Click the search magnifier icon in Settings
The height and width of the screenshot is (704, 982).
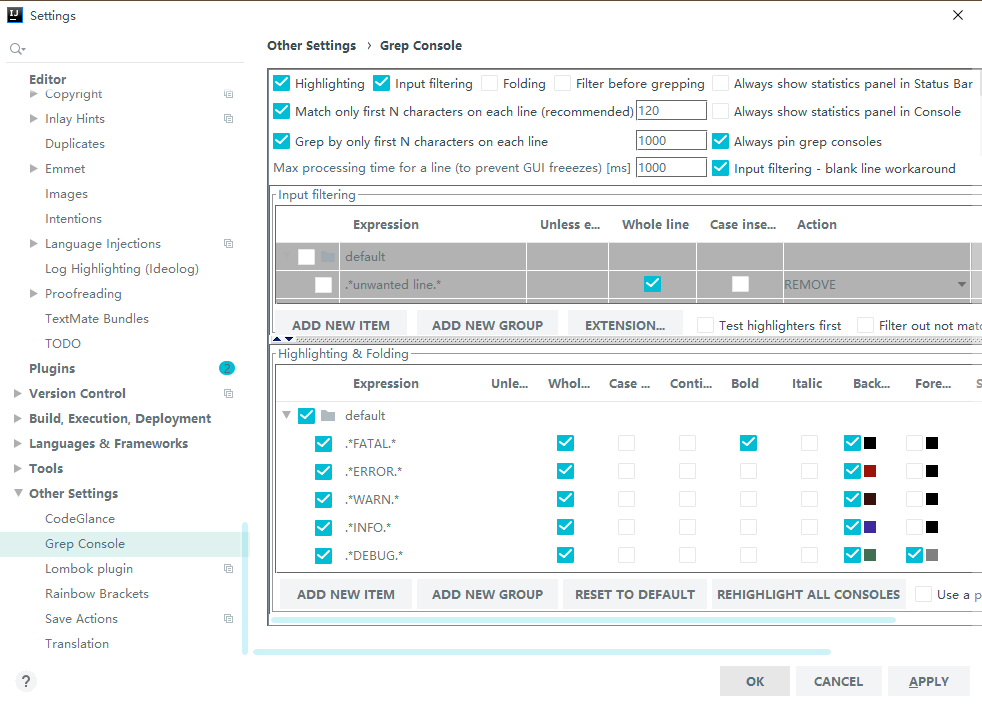16,49
